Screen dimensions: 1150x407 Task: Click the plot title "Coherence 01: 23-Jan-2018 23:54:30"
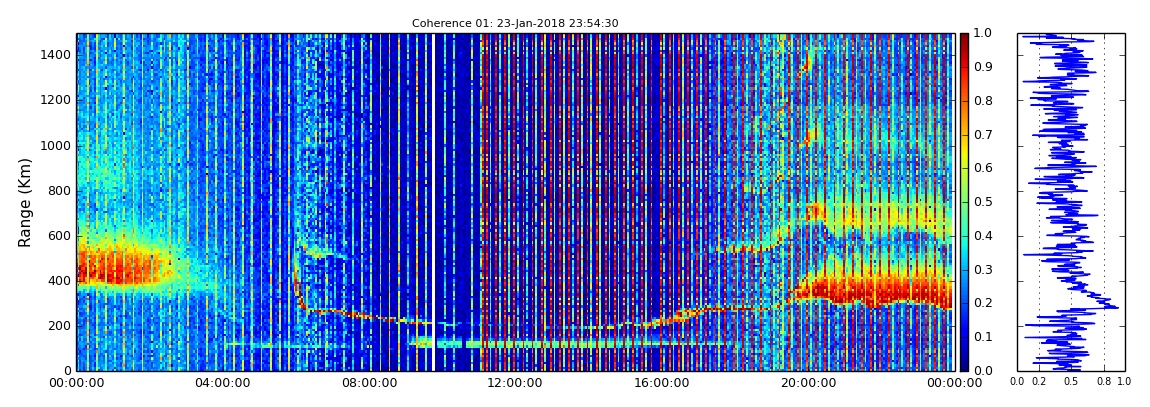[x=515, y=23]
